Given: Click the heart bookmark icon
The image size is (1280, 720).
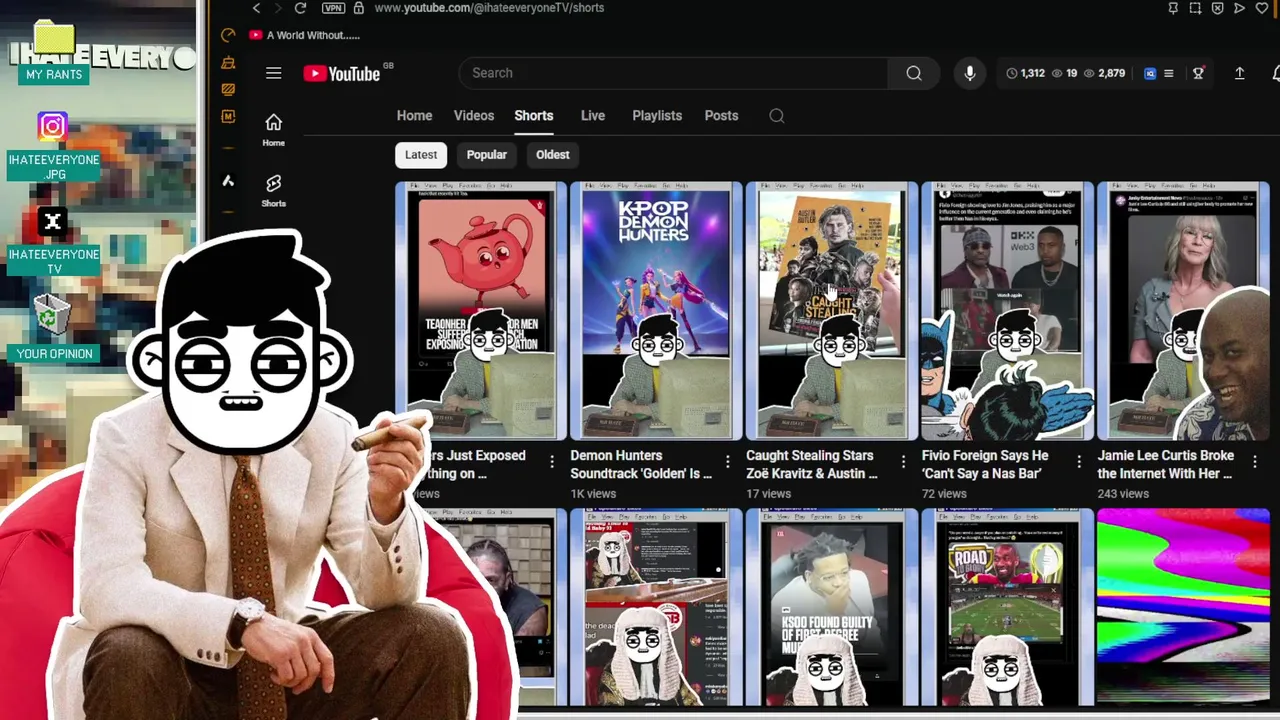Looking at the screenshot, I should pos(1262,8).
